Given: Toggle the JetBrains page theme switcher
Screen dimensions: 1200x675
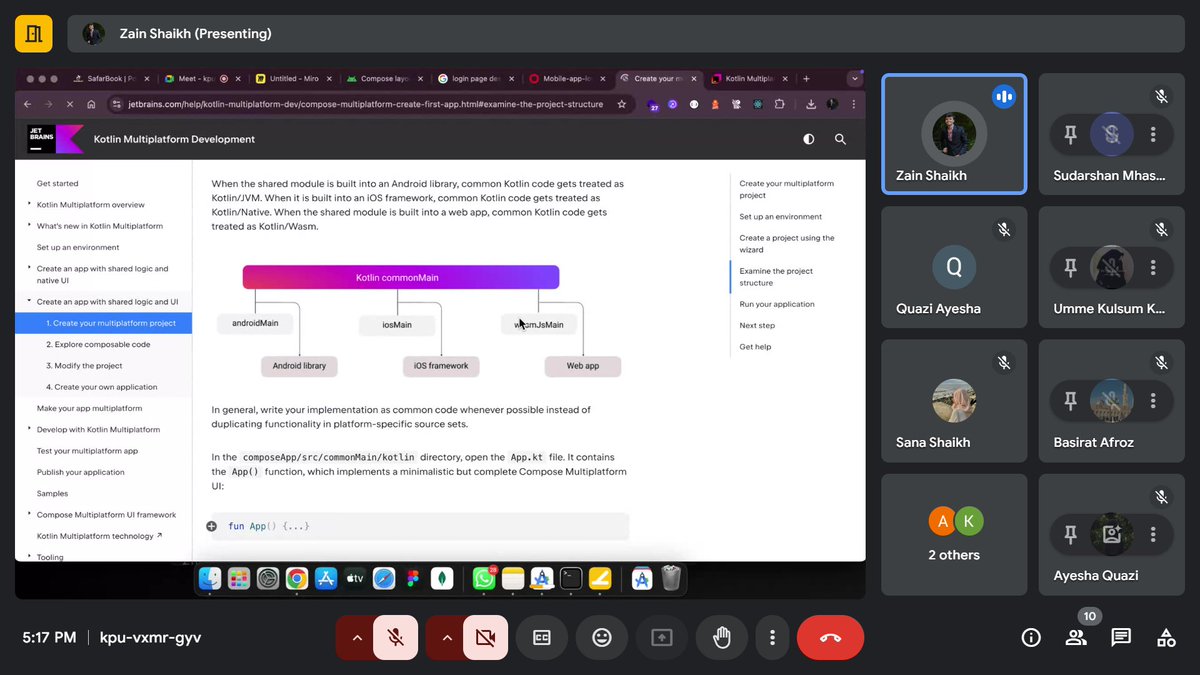Looking at the screenshot, I should pos(808,139).
